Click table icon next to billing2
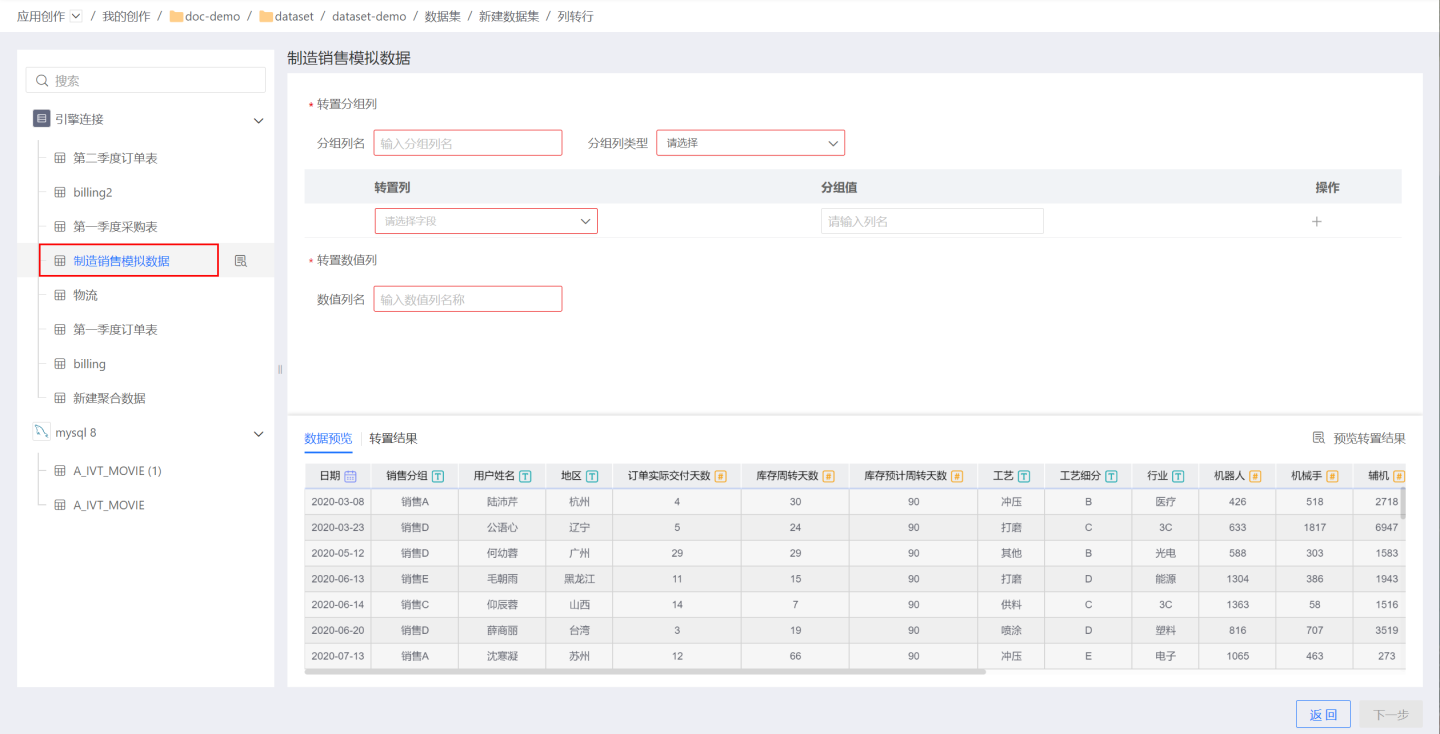This screenshot has width=1440, height=734. 60,192
